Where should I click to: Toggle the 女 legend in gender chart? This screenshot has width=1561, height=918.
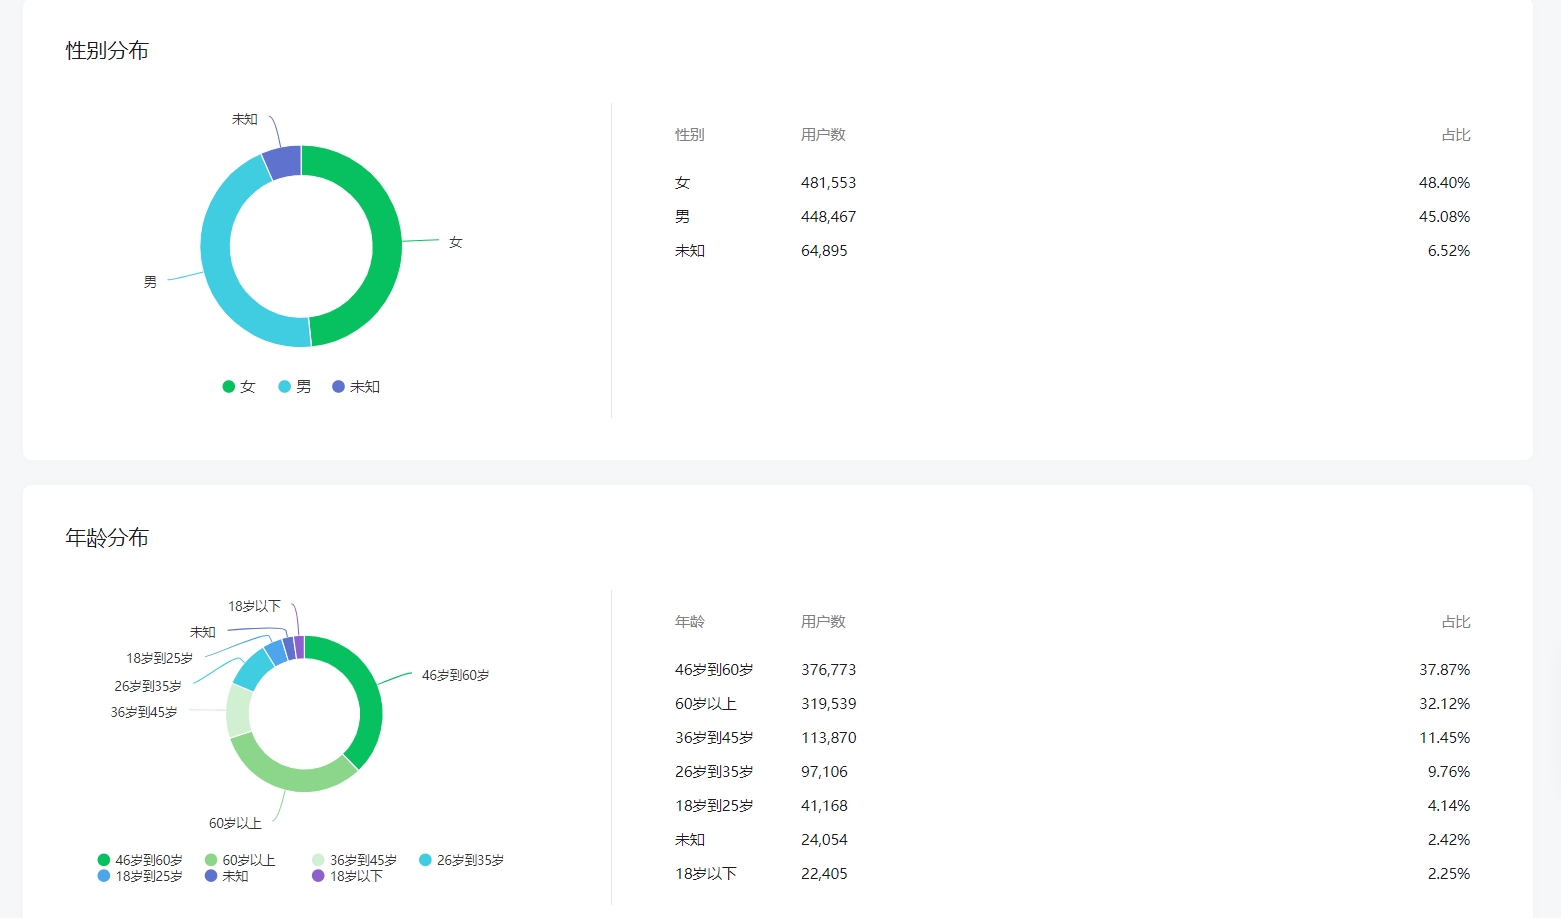(239, 387)
